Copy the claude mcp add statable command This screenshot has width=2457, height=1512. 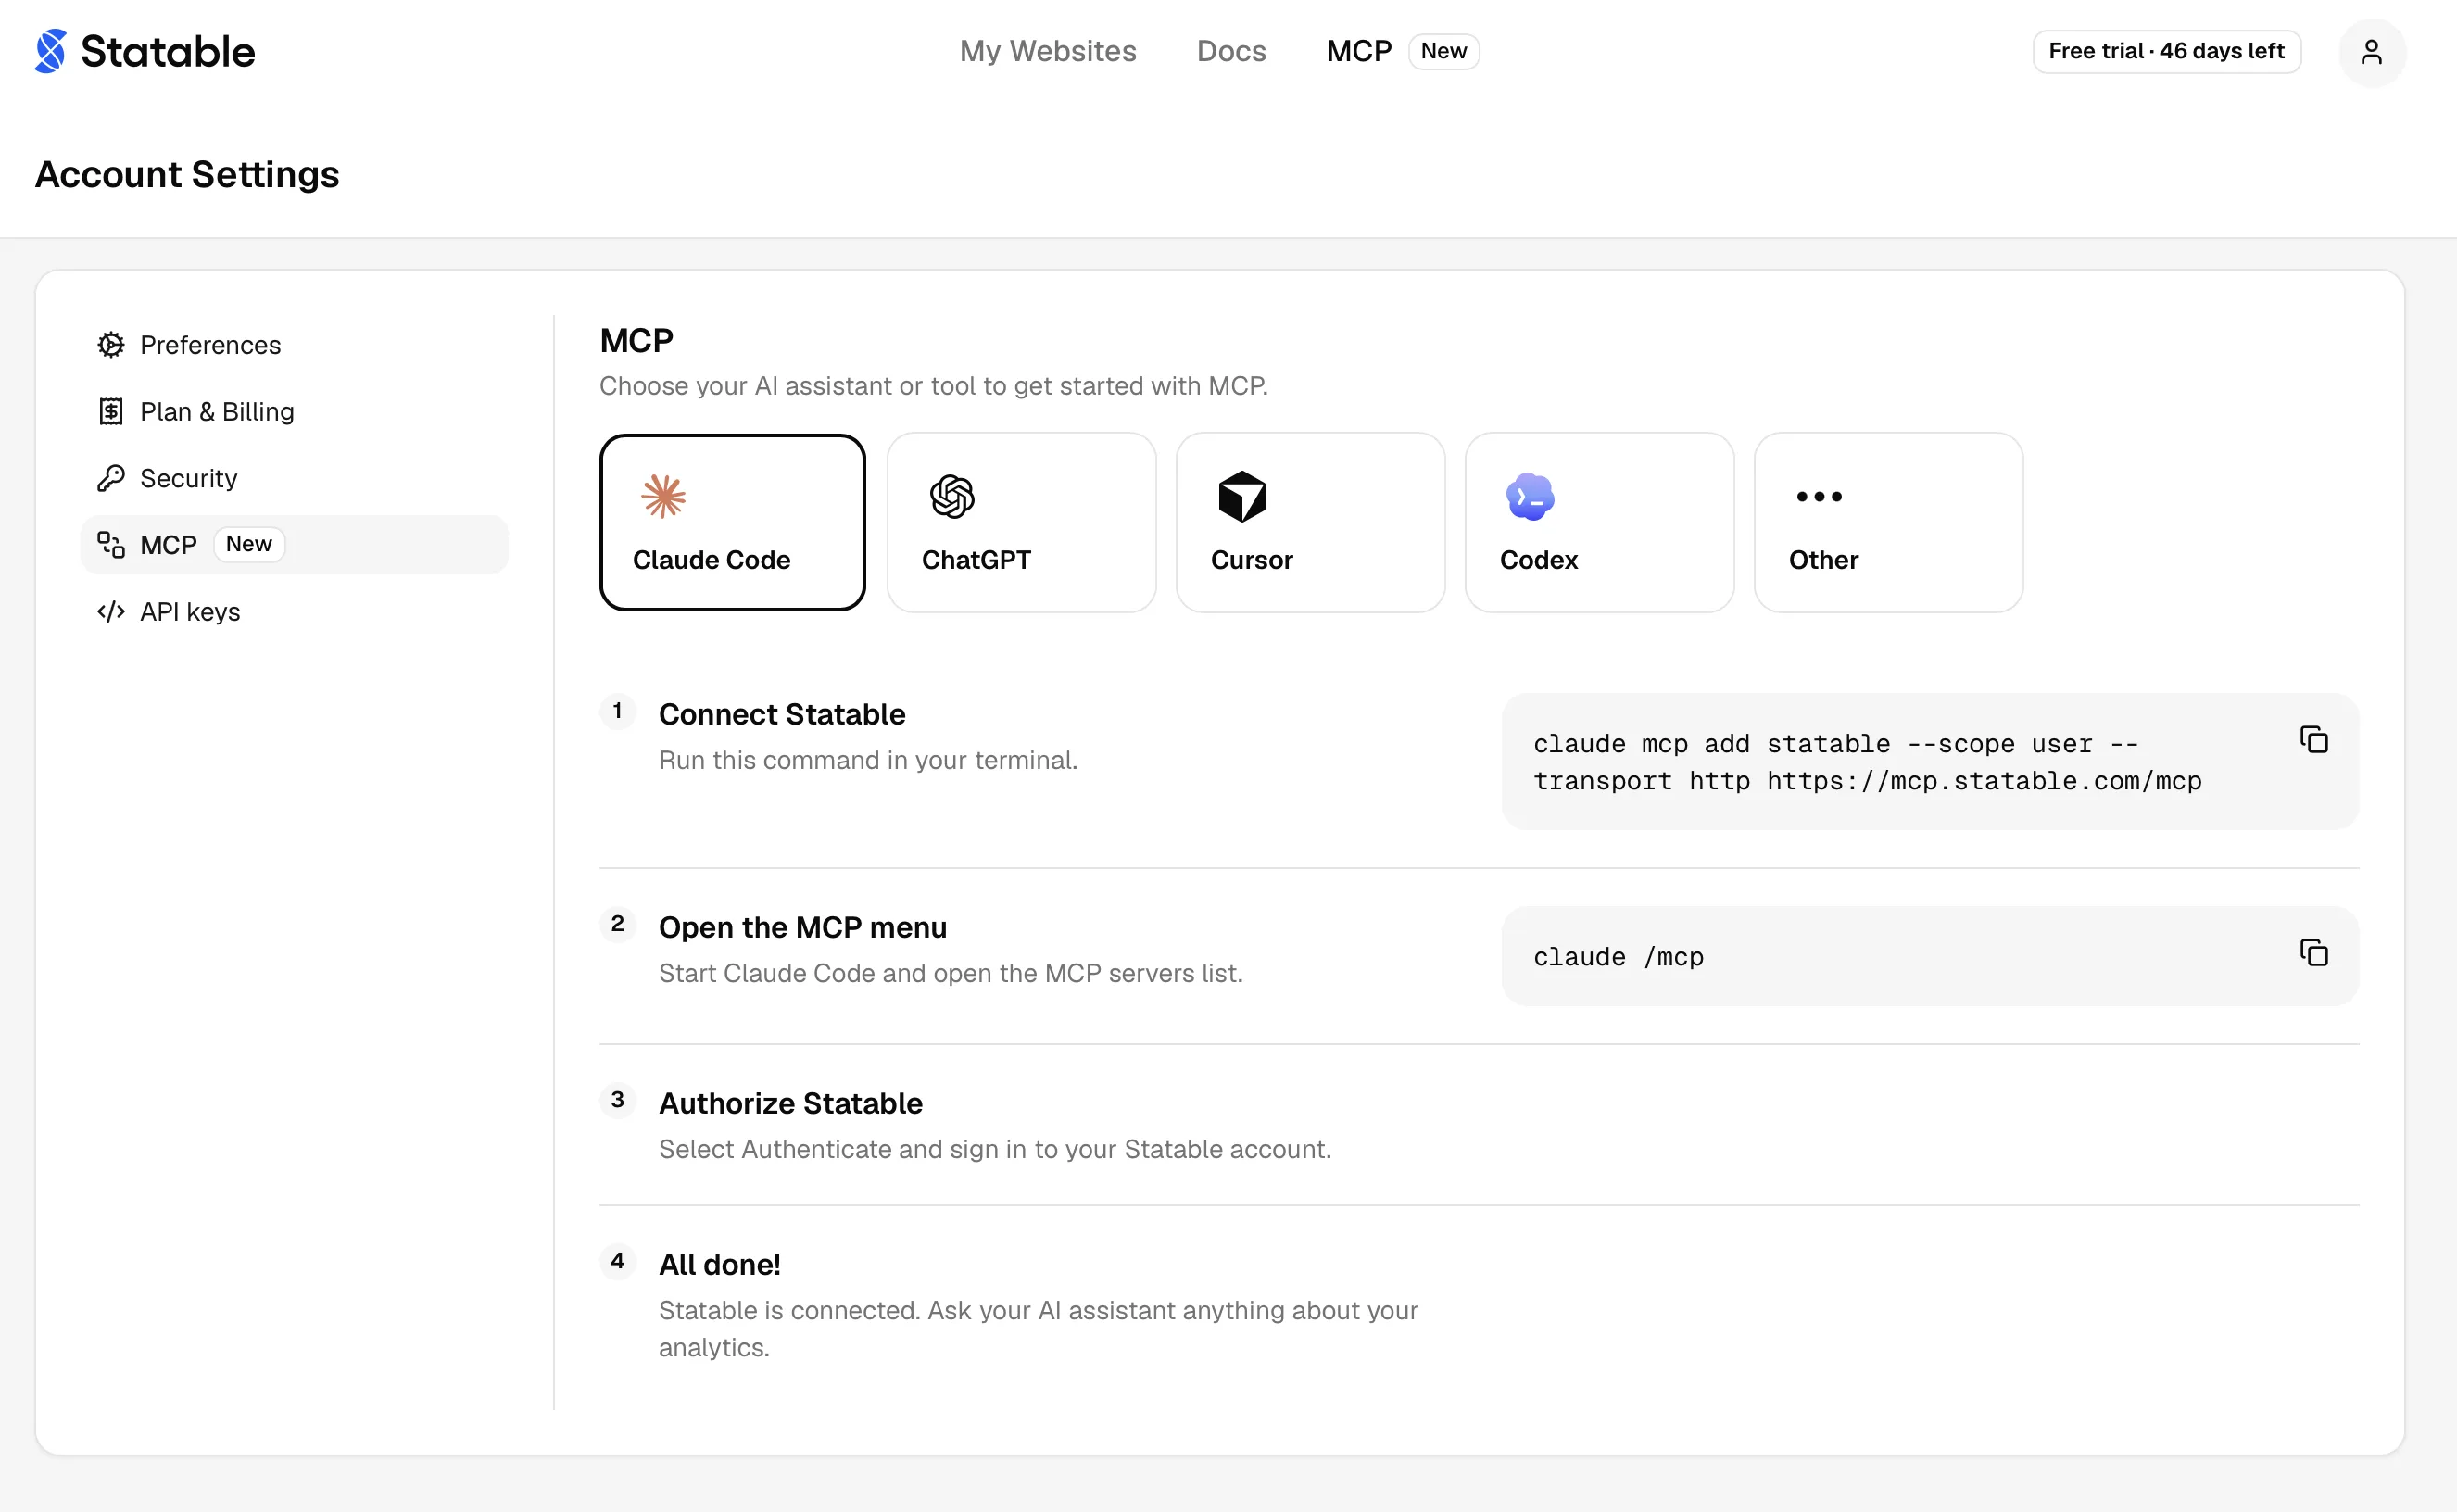(x=2314, y=740)
